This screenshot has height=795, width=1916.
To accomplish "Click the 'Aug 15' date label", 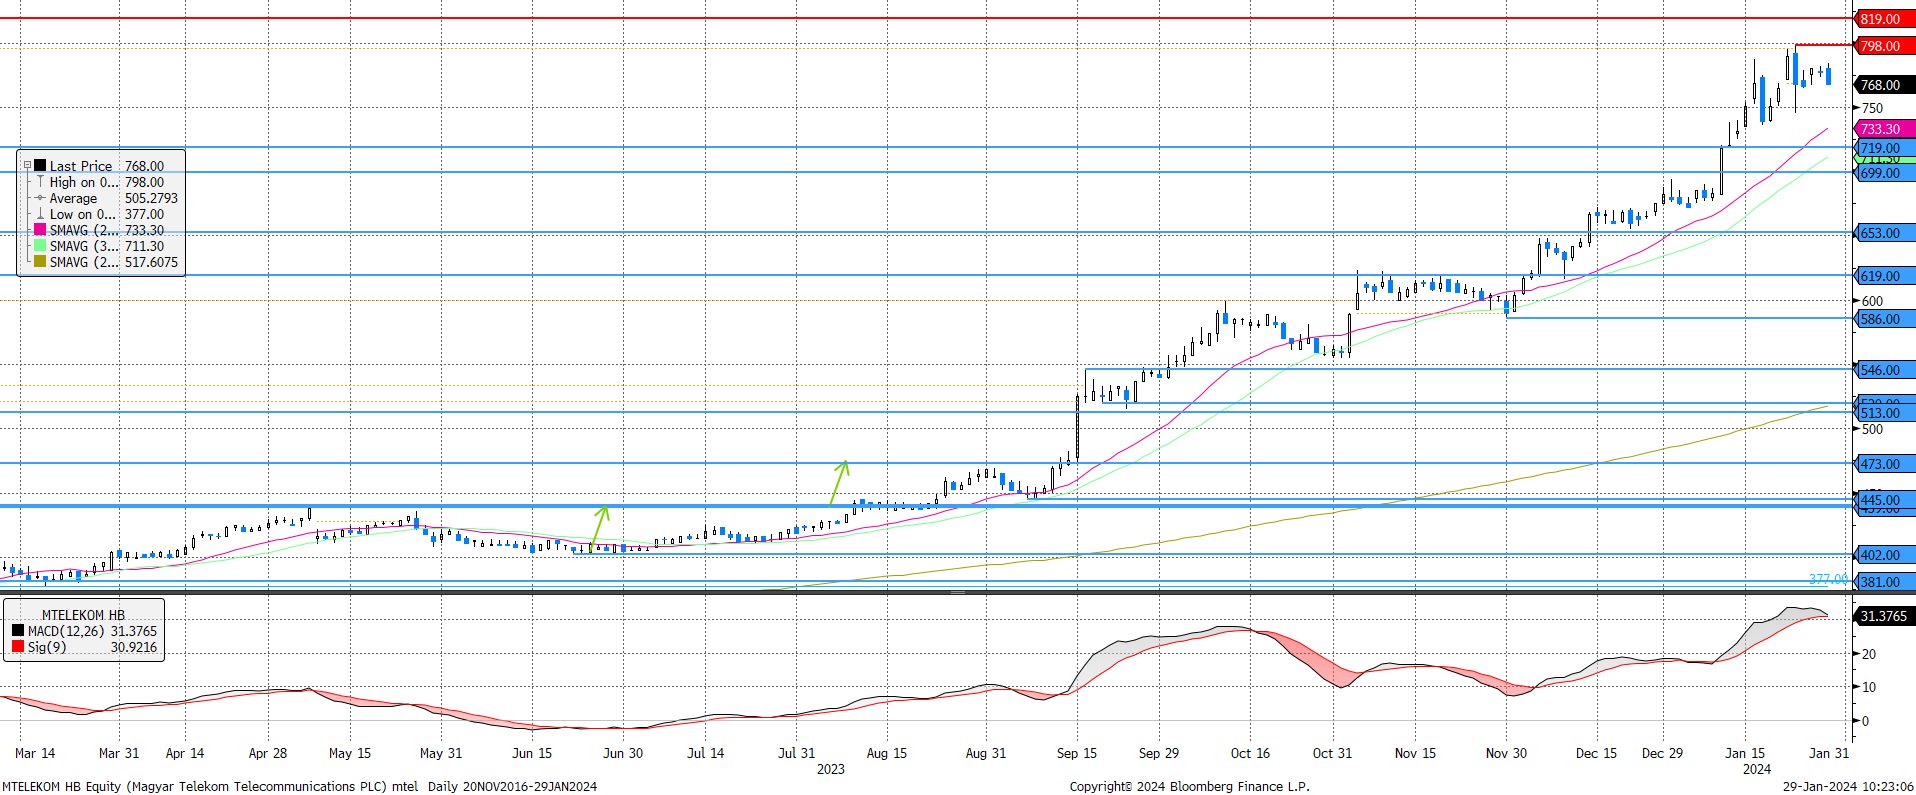I will point(887,753).
